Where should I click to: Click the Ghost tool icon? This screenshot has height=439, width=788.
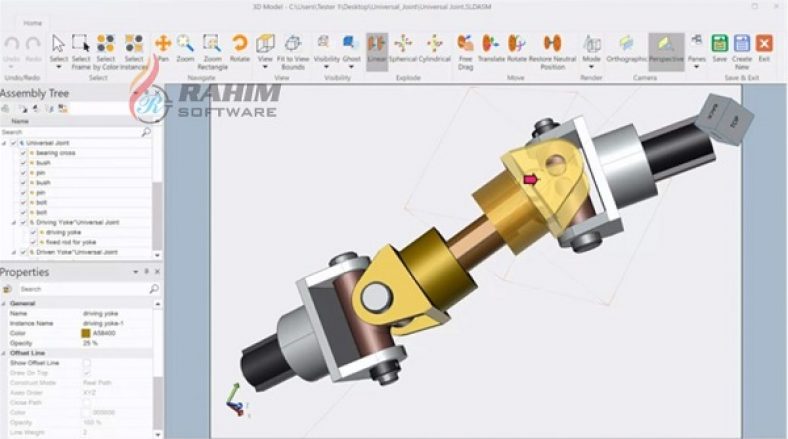350,43
